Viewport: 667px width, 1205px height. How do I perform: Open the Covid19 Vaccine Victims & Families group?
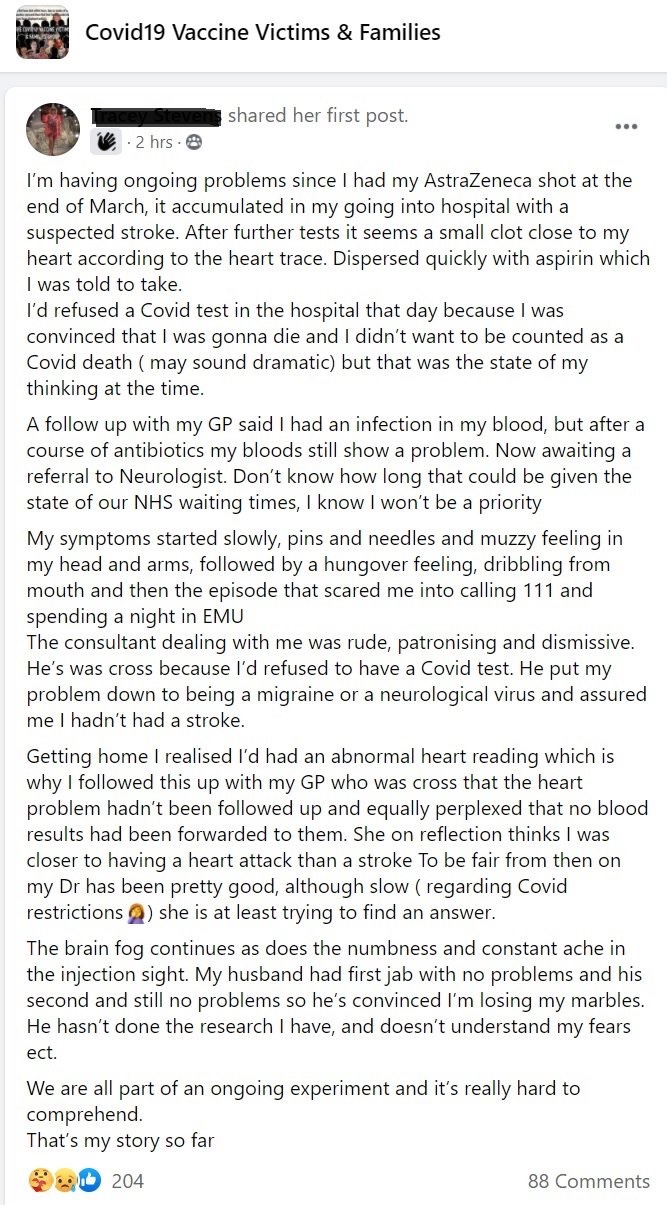pyautogui.click(x=262, y=32)
